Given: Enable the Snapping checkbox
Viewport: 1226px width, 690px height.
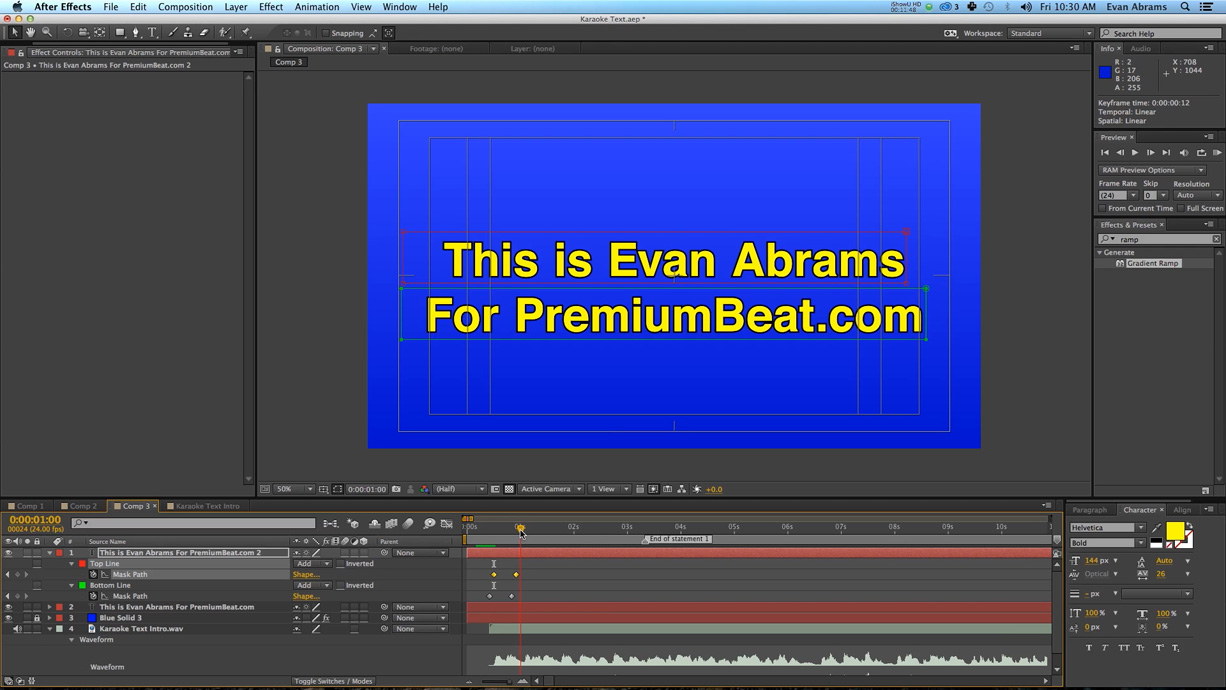Looking at the screenshot, I should click(325, 33).
